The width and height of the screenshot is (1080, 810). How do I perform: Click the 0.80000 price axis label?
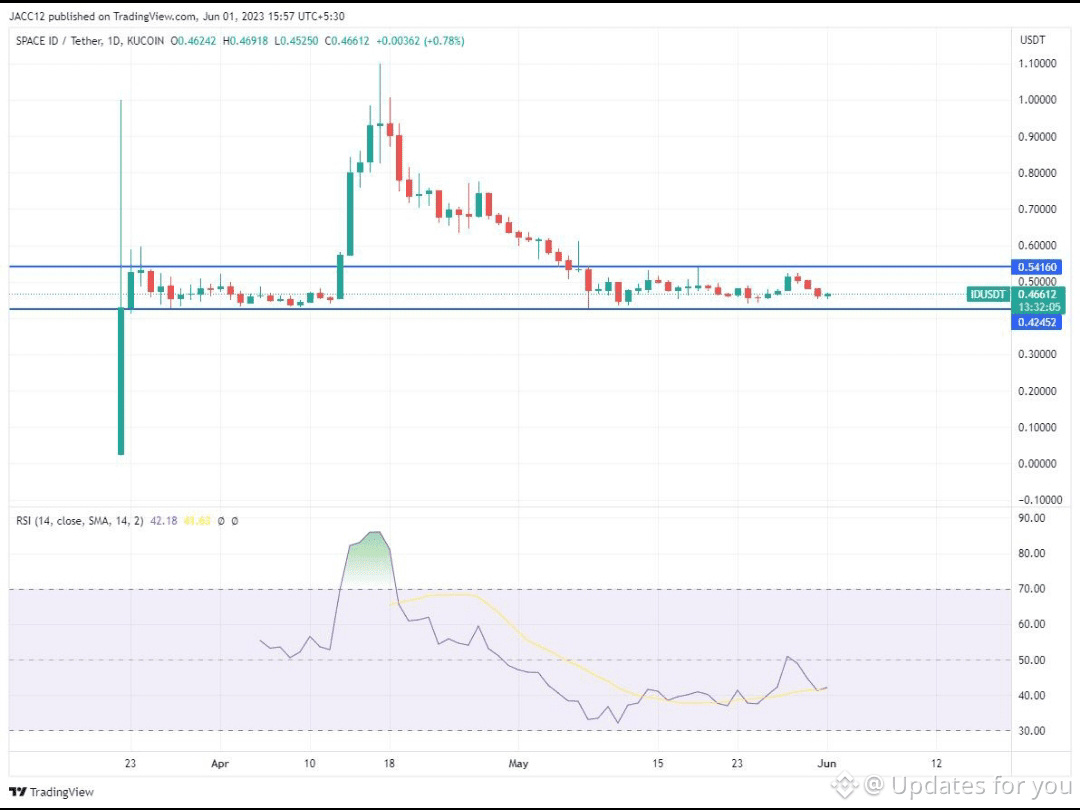1037,173
